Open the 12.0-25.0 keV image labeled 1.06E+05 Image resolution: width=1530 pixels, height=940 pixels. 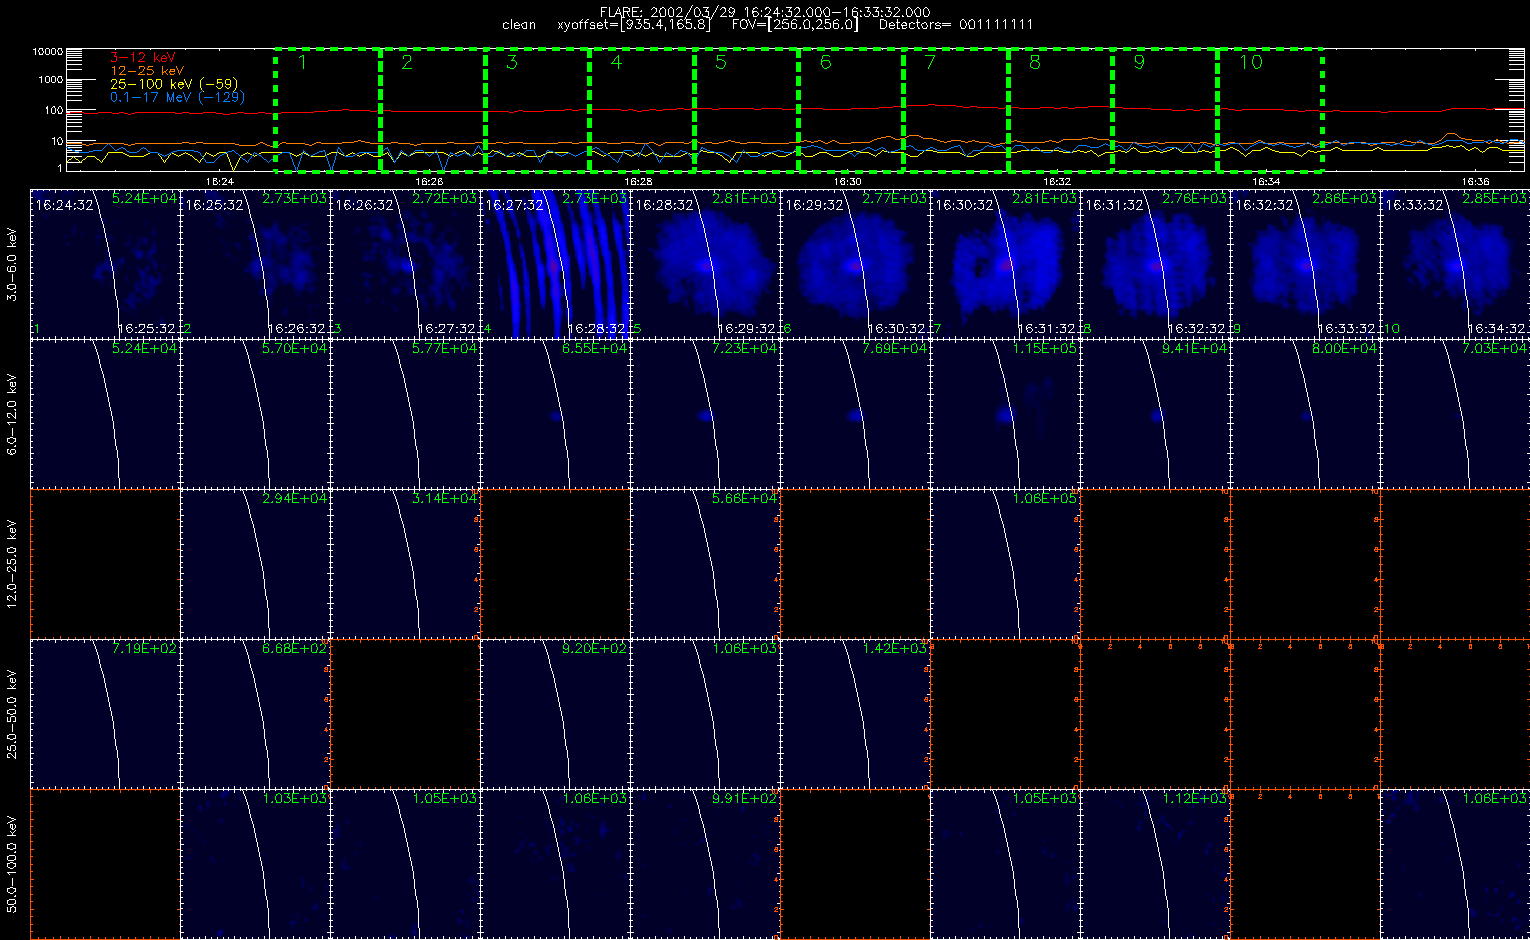pyautogui.click(x=1005, y=563)
